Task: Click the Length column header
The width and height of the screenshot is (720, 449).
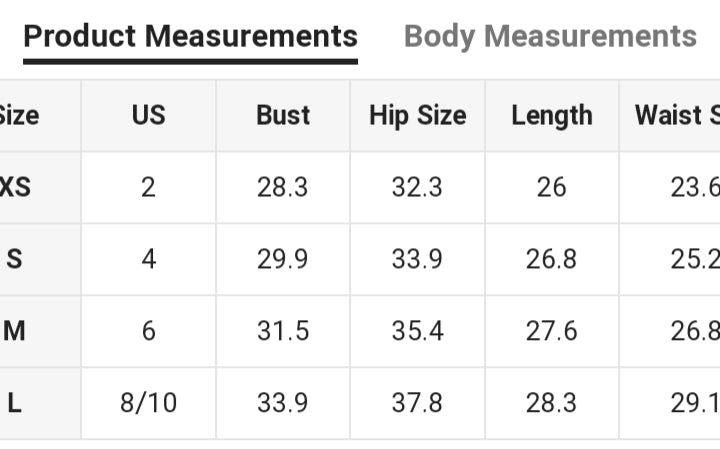Action: coord(552,116)
